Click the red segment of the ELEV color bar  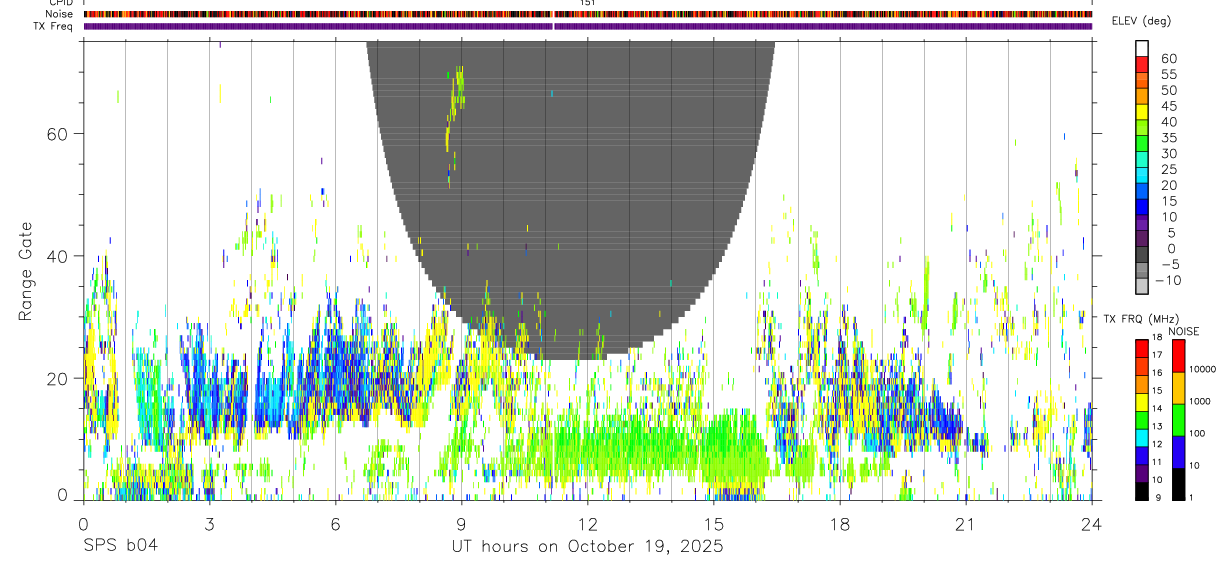(x=1142, y=64)
